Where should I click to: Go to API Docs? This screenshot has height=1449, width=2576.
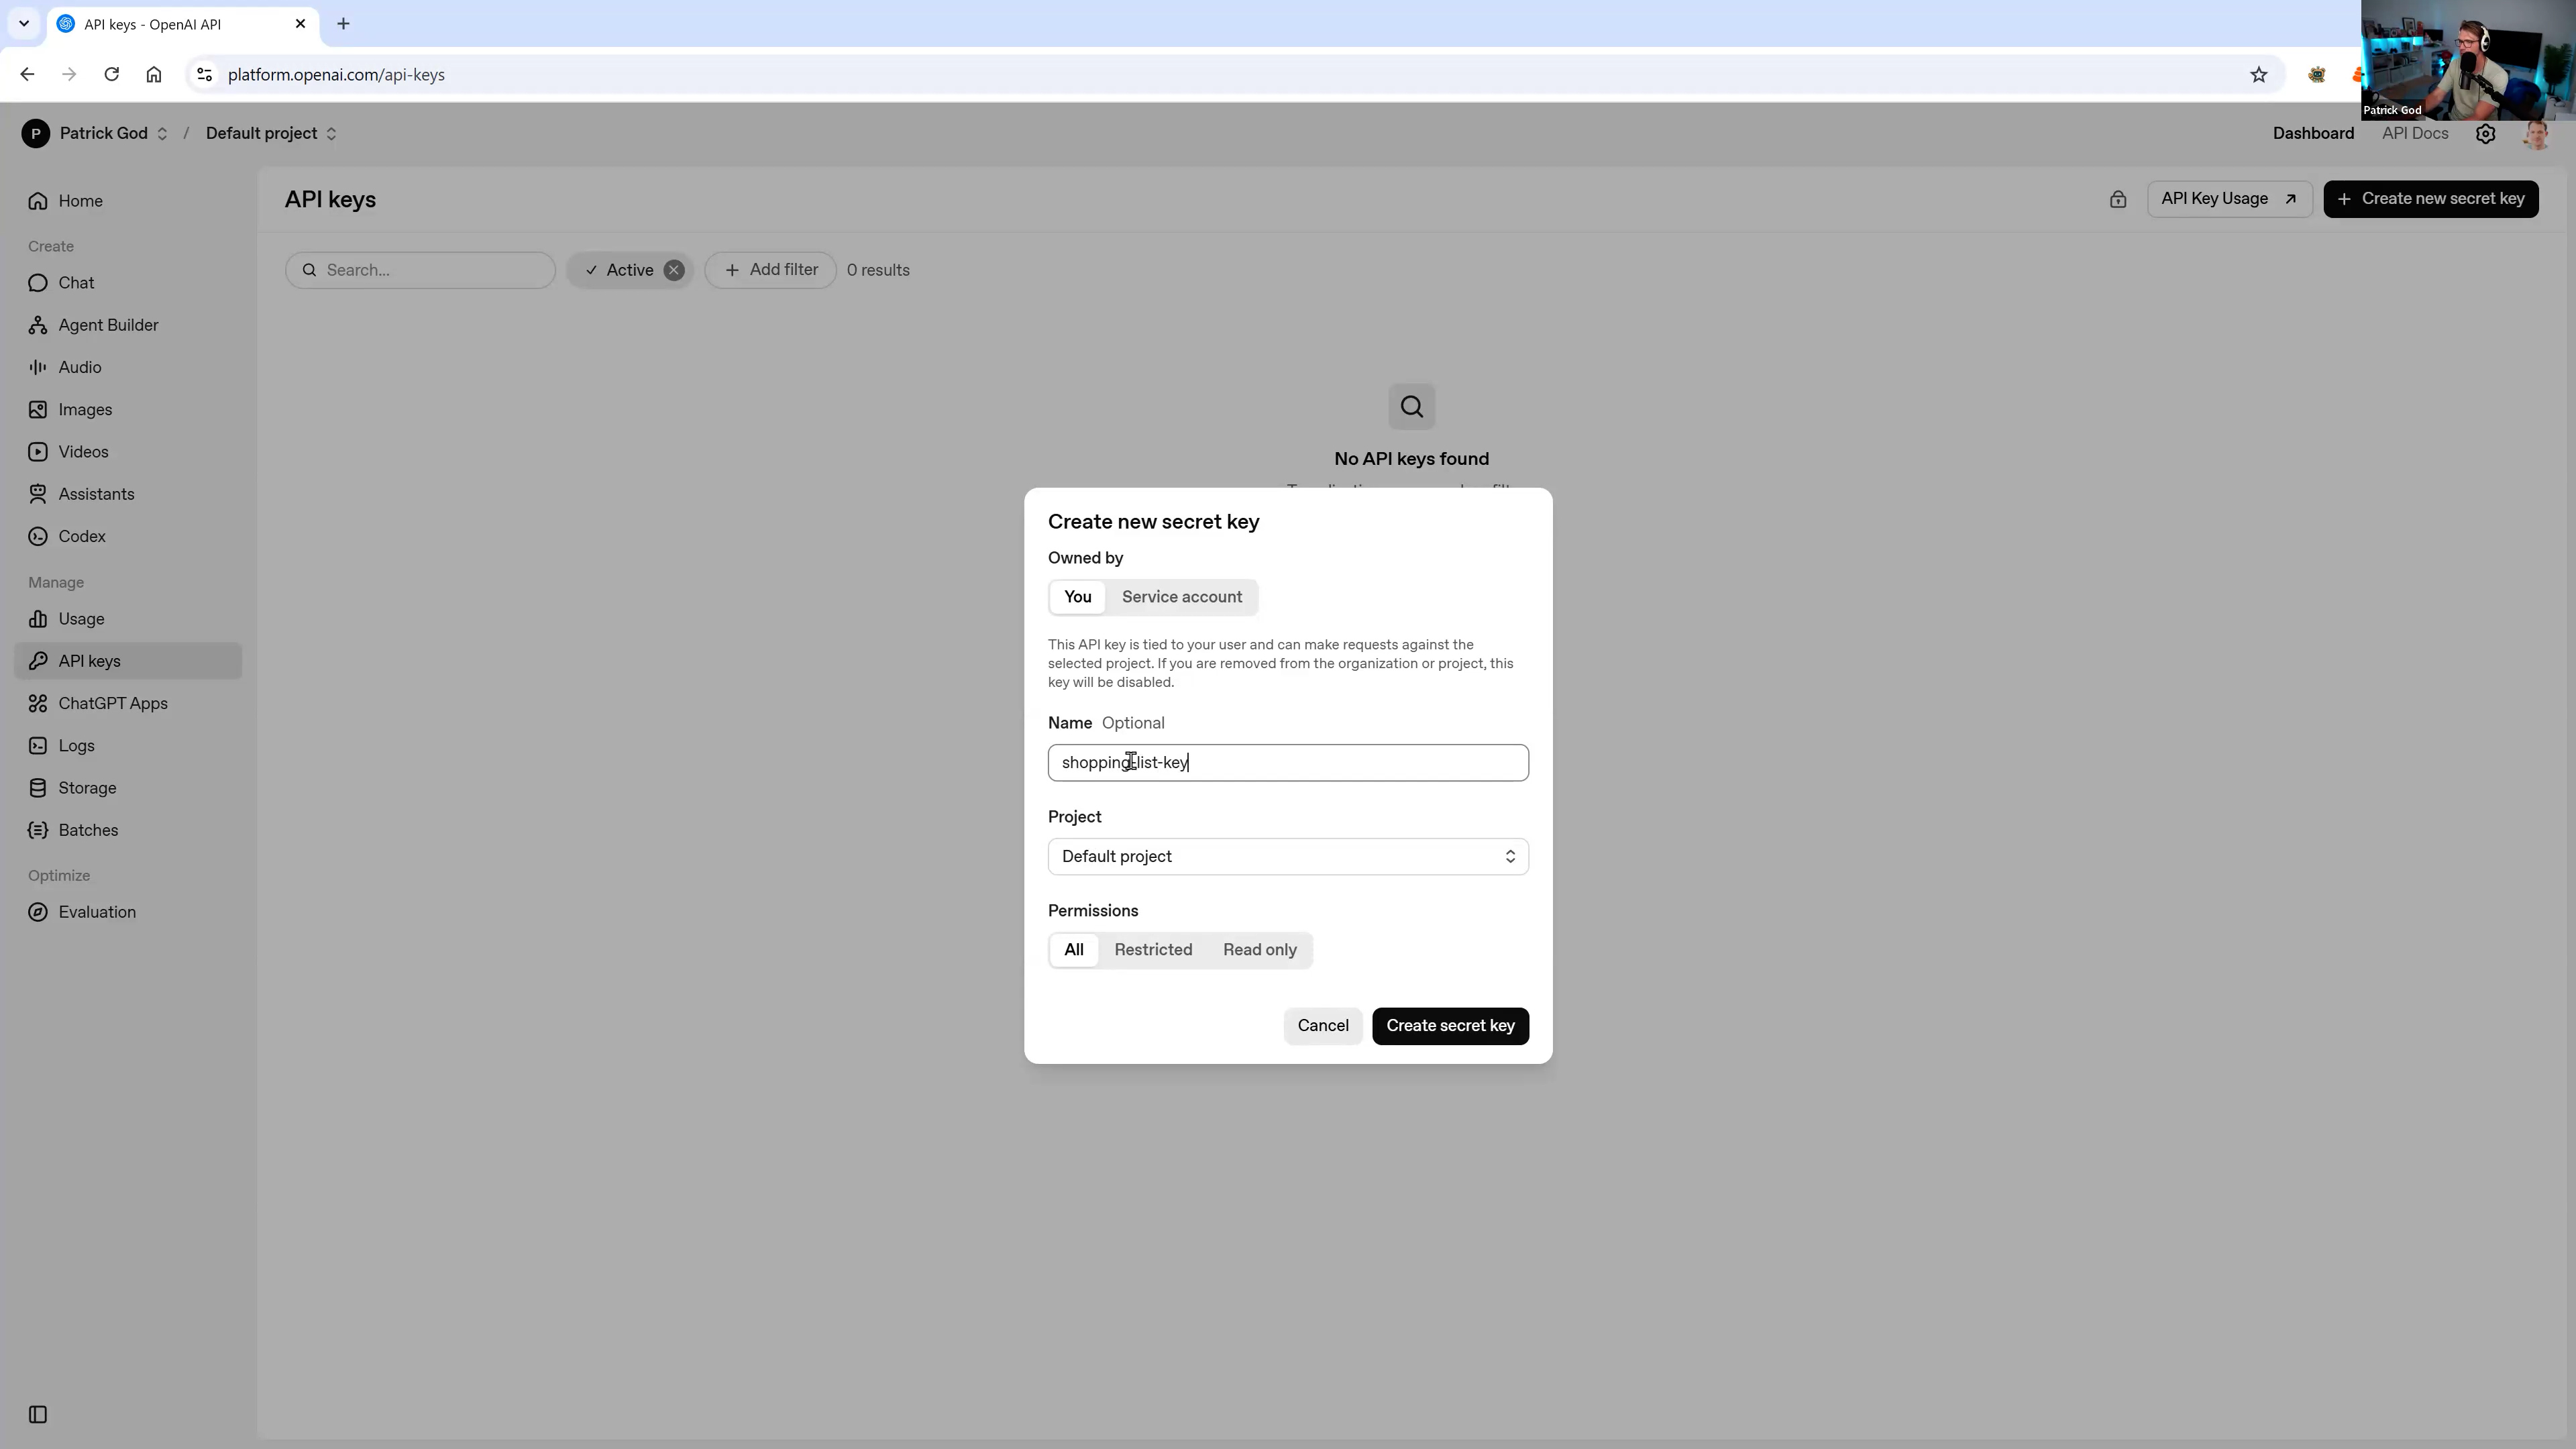[x=2415, y=134]
